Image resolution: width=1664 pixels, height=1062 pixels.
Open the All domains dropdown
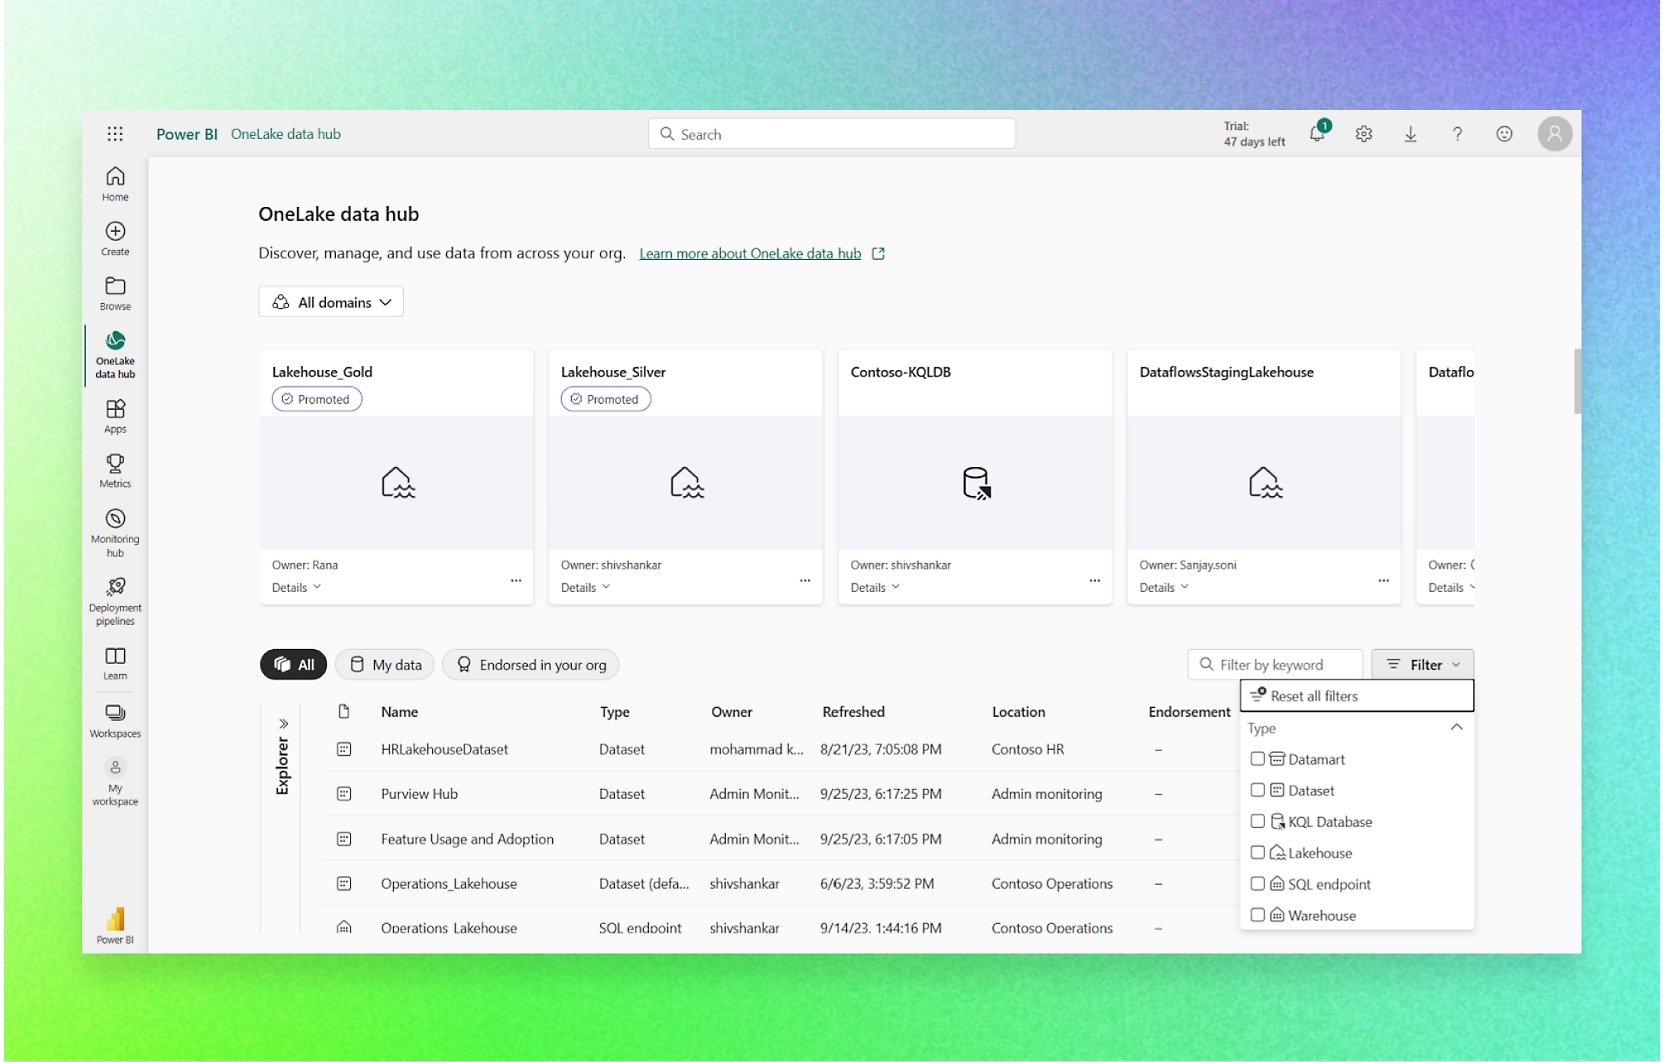331,302
